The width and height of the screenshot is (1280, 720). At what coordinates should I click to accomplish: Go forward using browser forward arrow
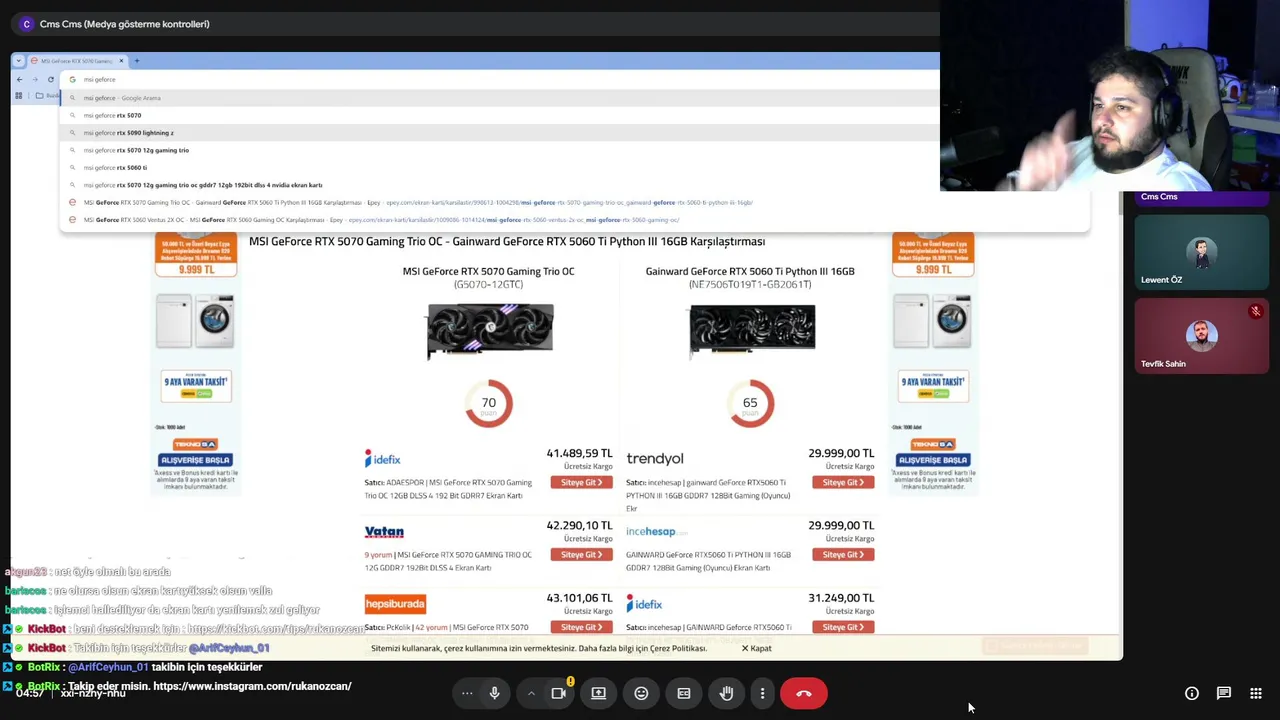pos(35,79)
